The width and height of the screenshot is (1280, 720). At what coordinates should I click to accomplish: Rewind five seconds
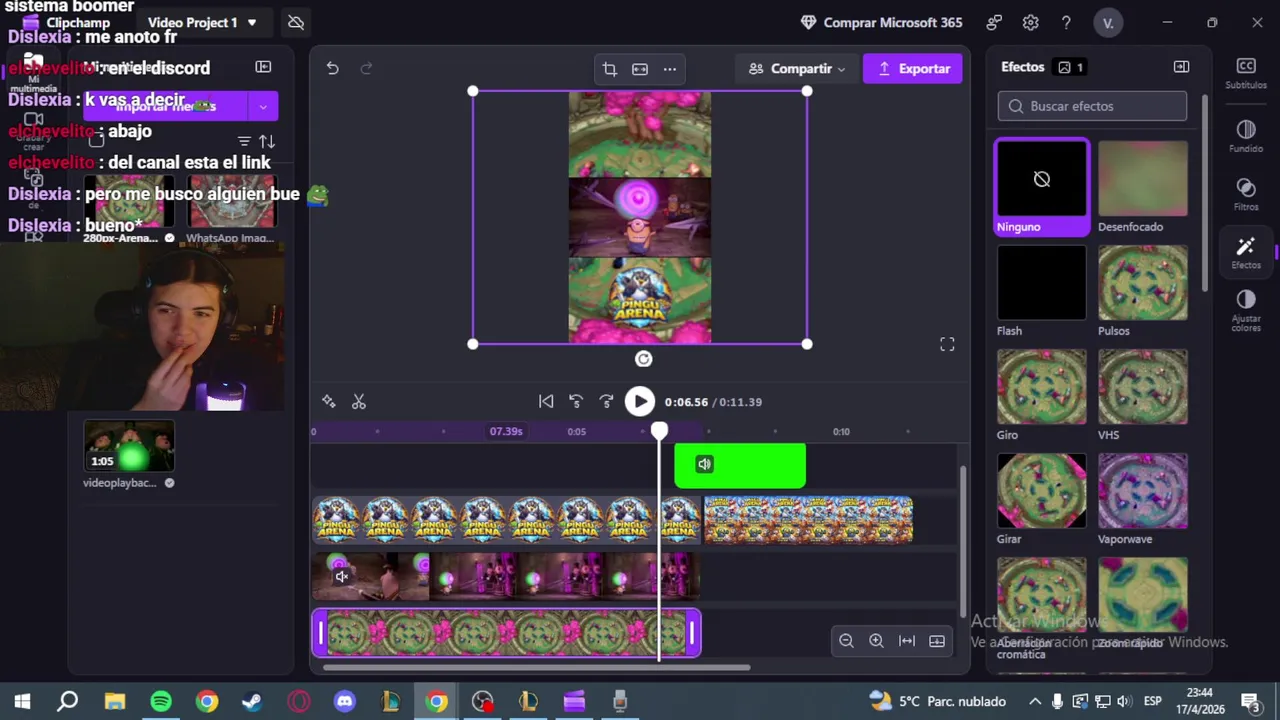(576, 402)
